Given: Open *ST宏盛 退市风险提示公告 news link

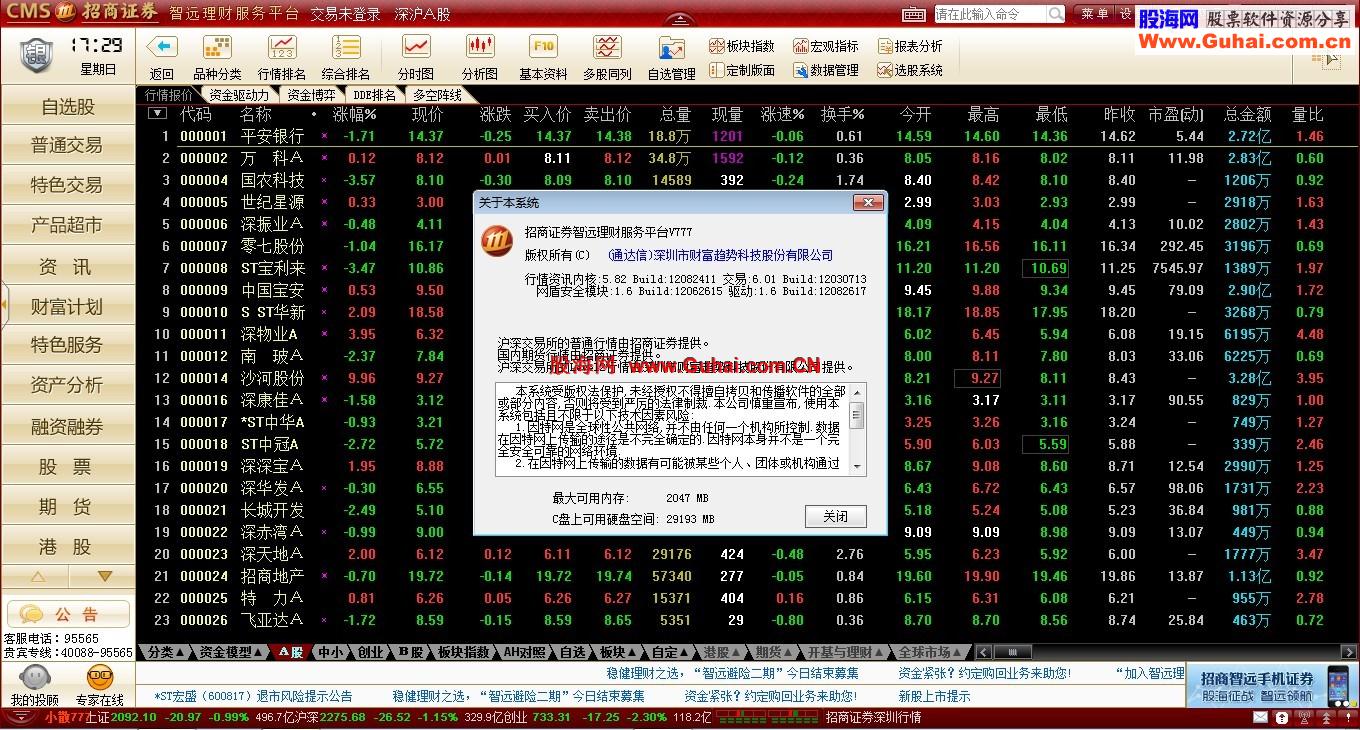Looking at the screenshot, I should pyautogui.click(x=253, y=696).
